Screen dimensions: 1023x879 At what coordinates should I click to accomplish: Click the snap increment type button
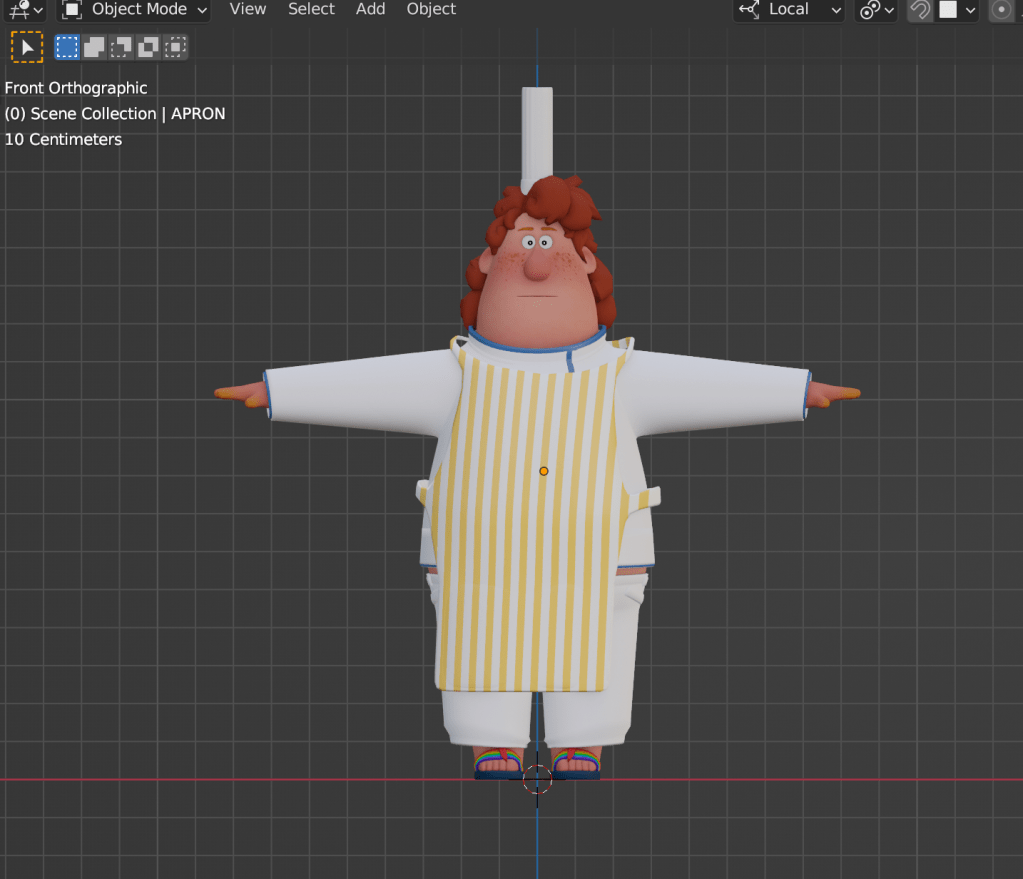pyautogui.click(x=948, y=10)
